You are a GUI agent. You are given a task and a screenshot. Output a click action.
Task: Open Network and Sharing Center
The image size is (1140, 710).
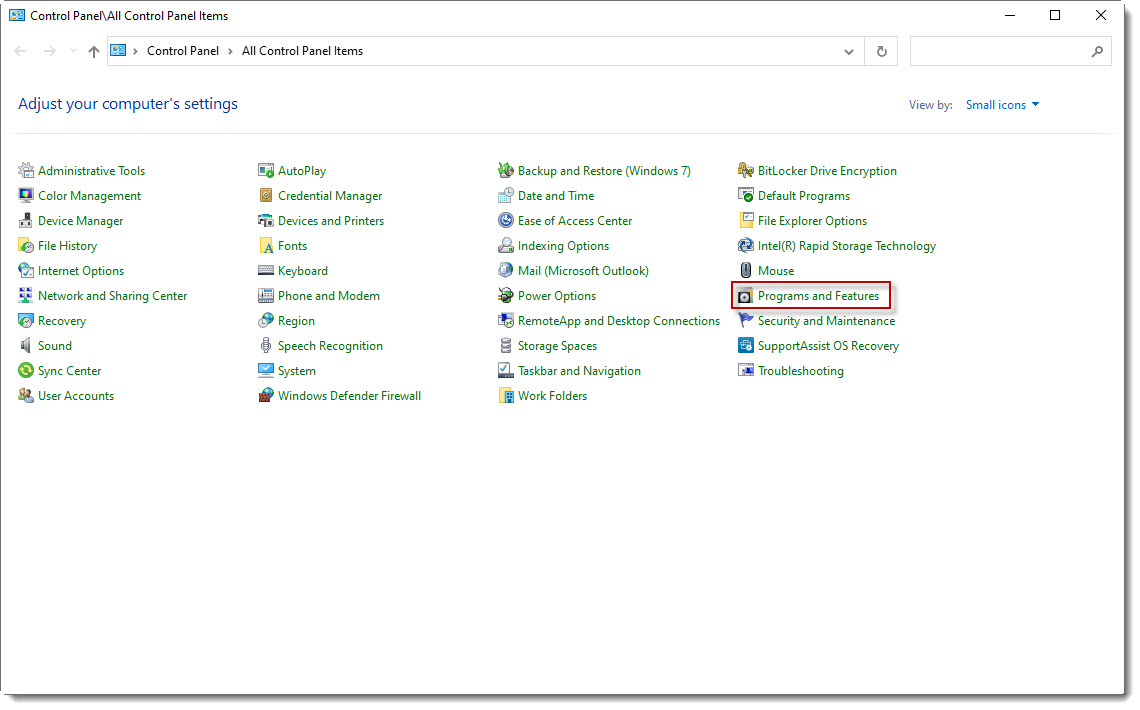pos(113,296)
